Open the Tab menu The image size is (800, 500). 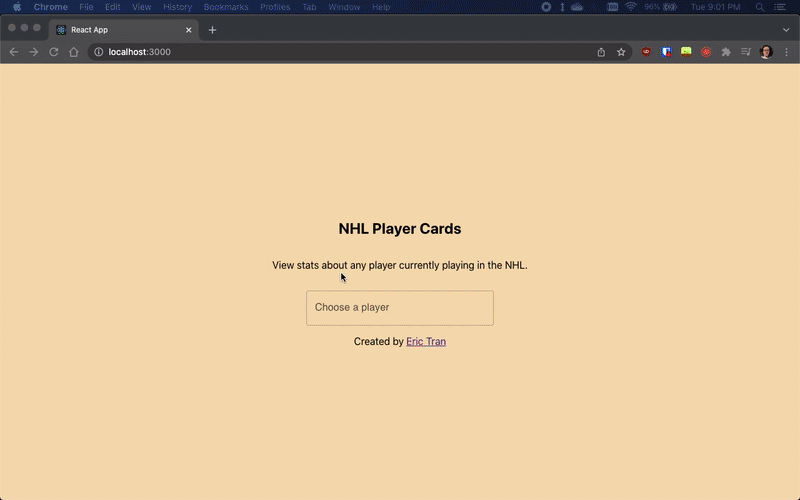(x=309, y=7)
